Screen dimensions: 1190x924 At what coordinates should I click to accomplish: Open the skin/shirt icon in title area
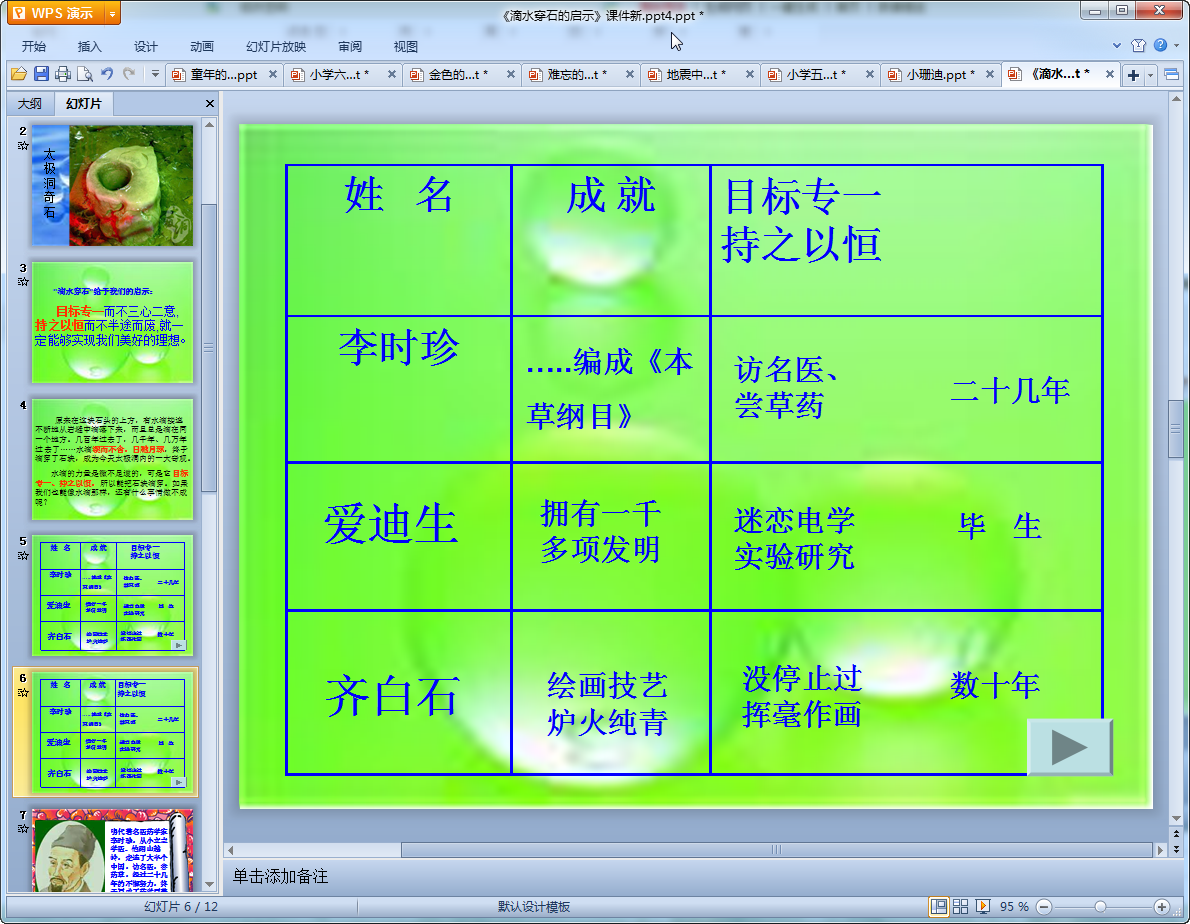(1138, 46)
